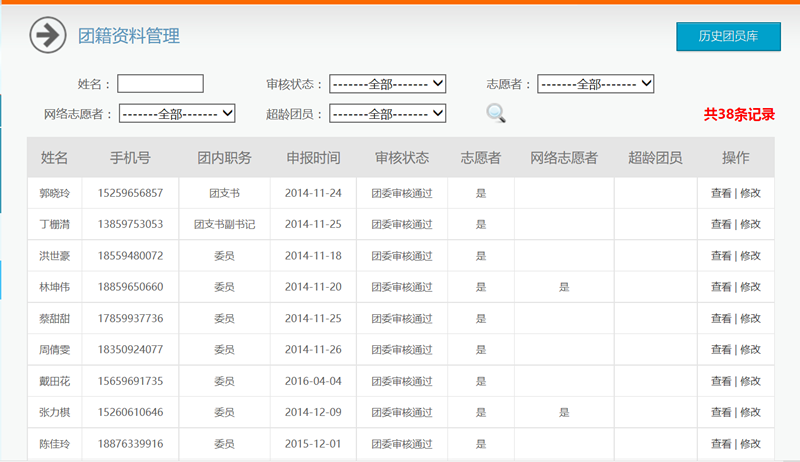Open the 历史团员库 page
Image resolution: width=800 pixels, height=462 pixels.
click(727, 36)
